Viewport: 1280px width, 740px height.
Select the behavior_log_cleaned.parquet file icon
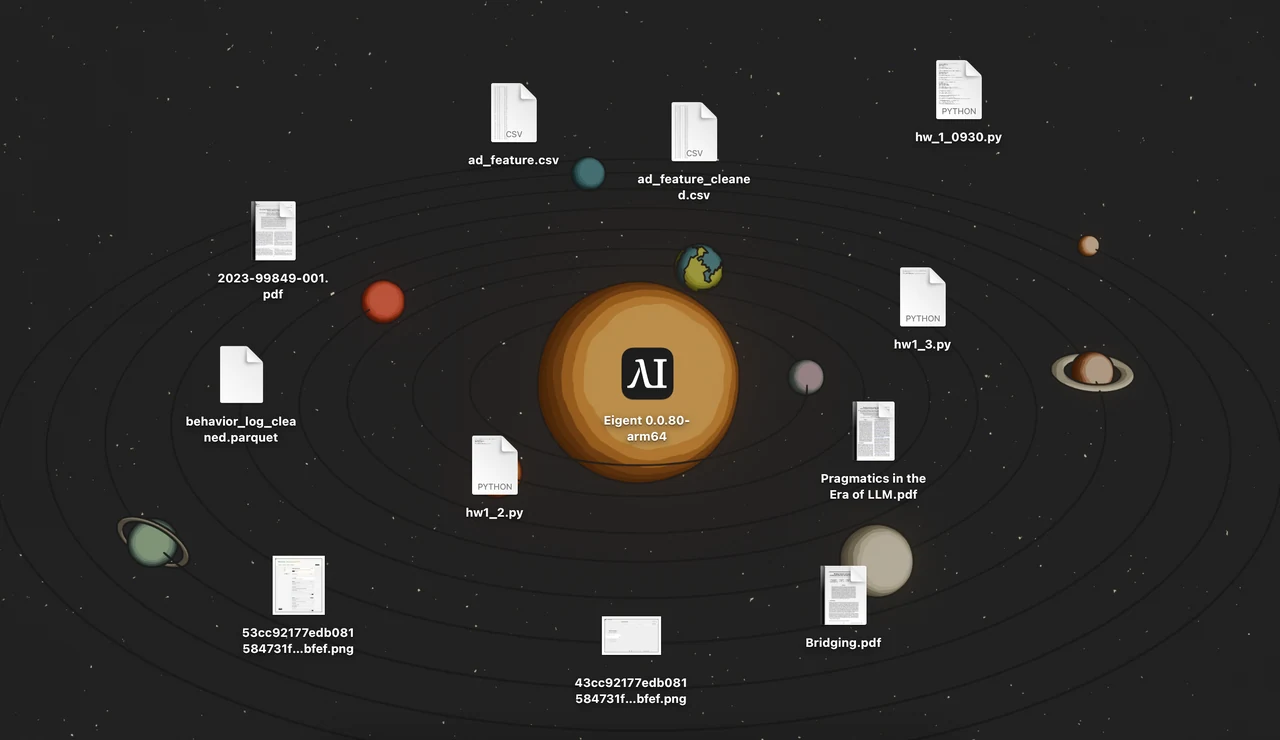click(241, 375)
